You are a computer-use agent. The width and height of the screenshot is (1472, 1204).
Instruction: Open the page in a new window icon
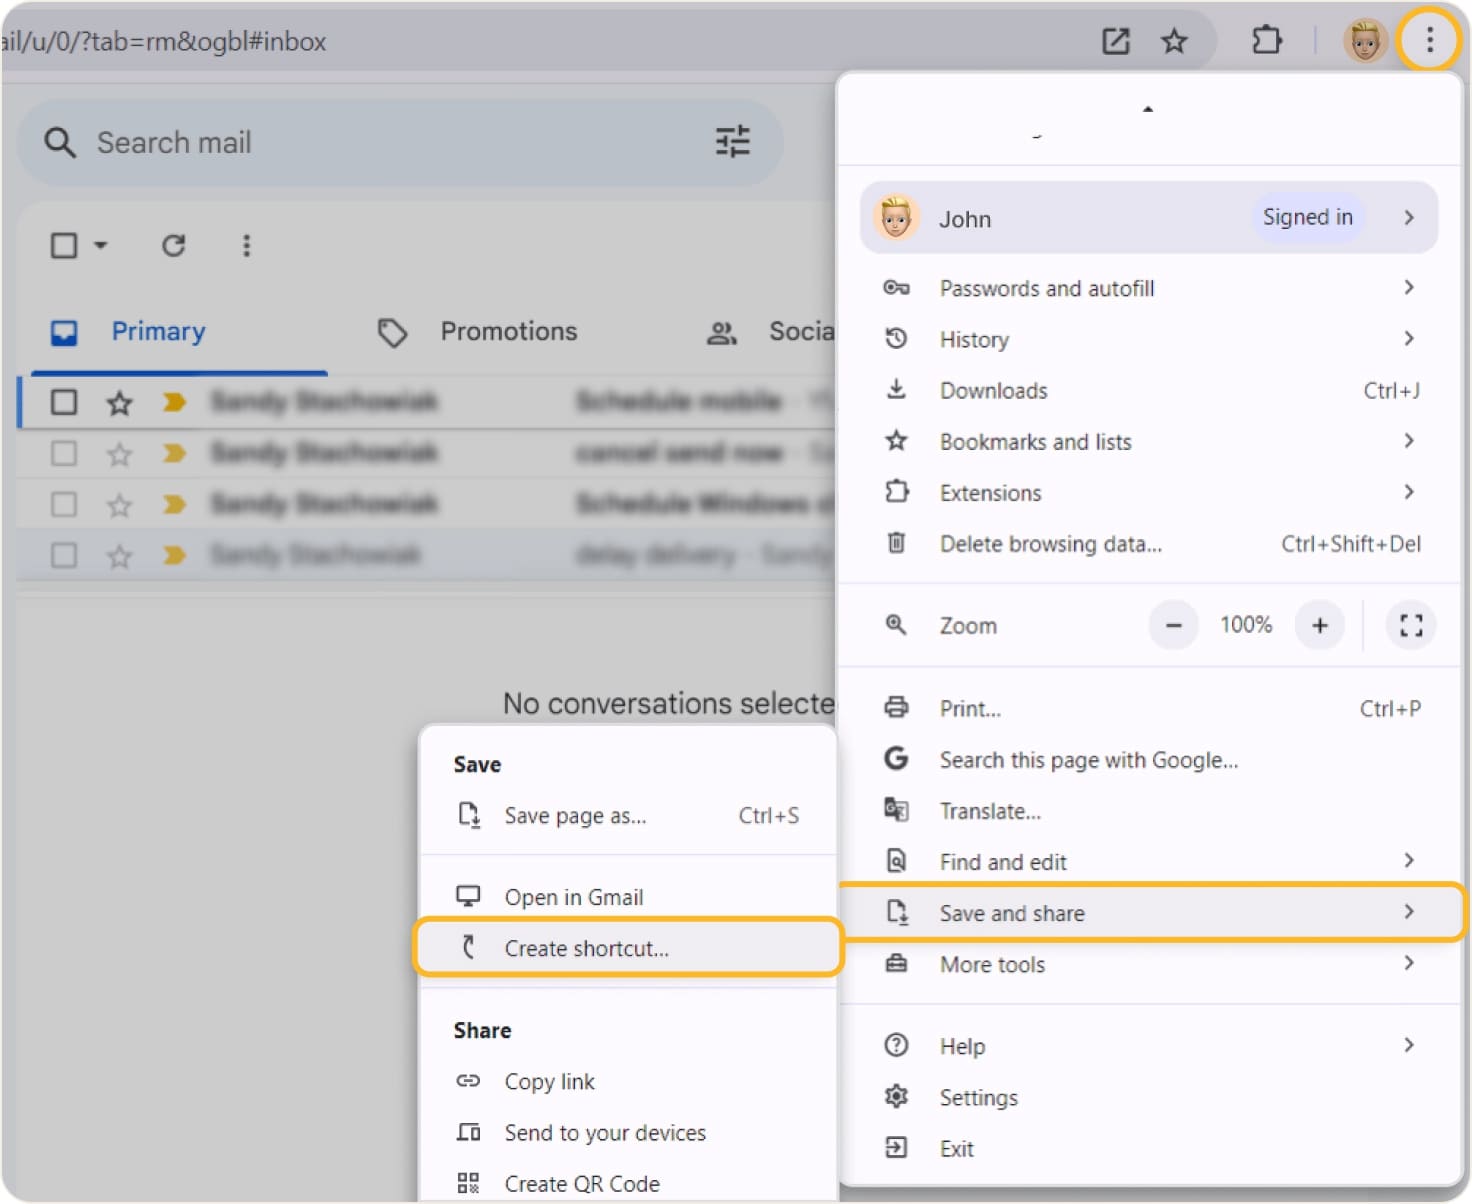1114,40
